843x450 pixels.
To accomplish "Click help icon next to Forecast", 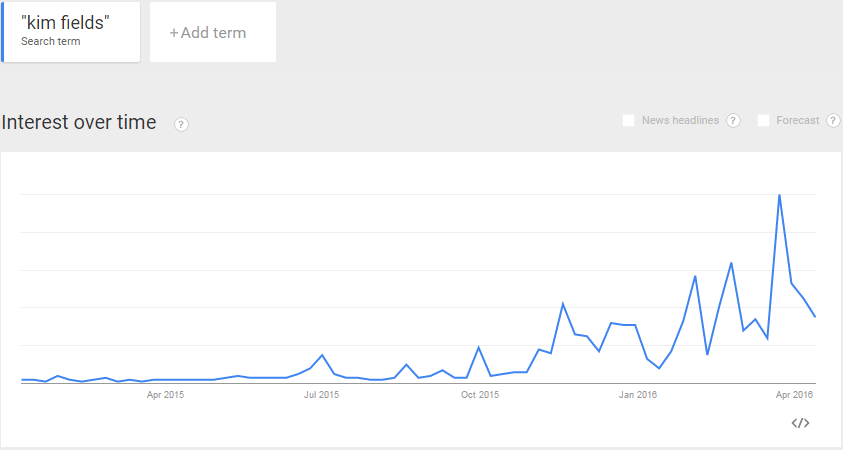I will [x=833, y=120].
